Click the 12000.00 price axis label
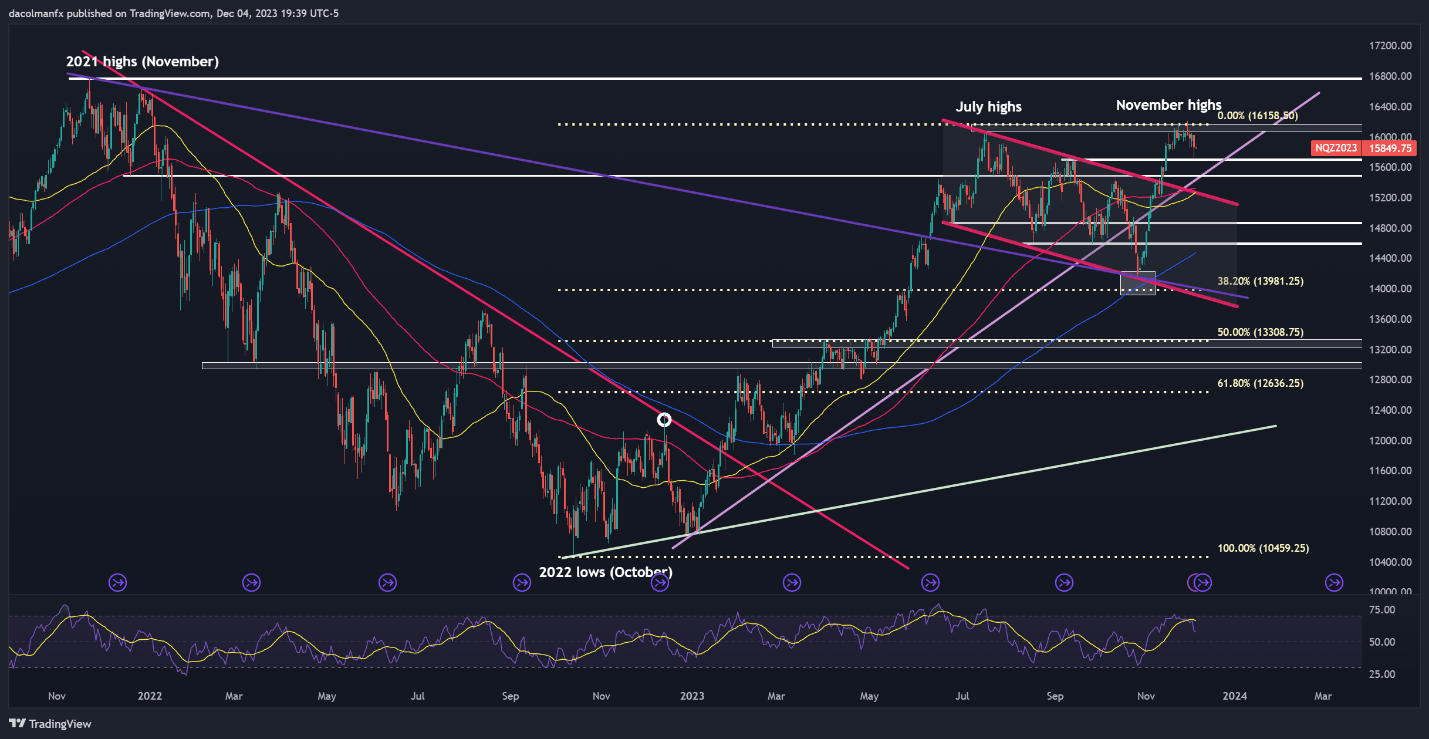This screenshot has height=739, width=1429. [x=1391, y=441]
